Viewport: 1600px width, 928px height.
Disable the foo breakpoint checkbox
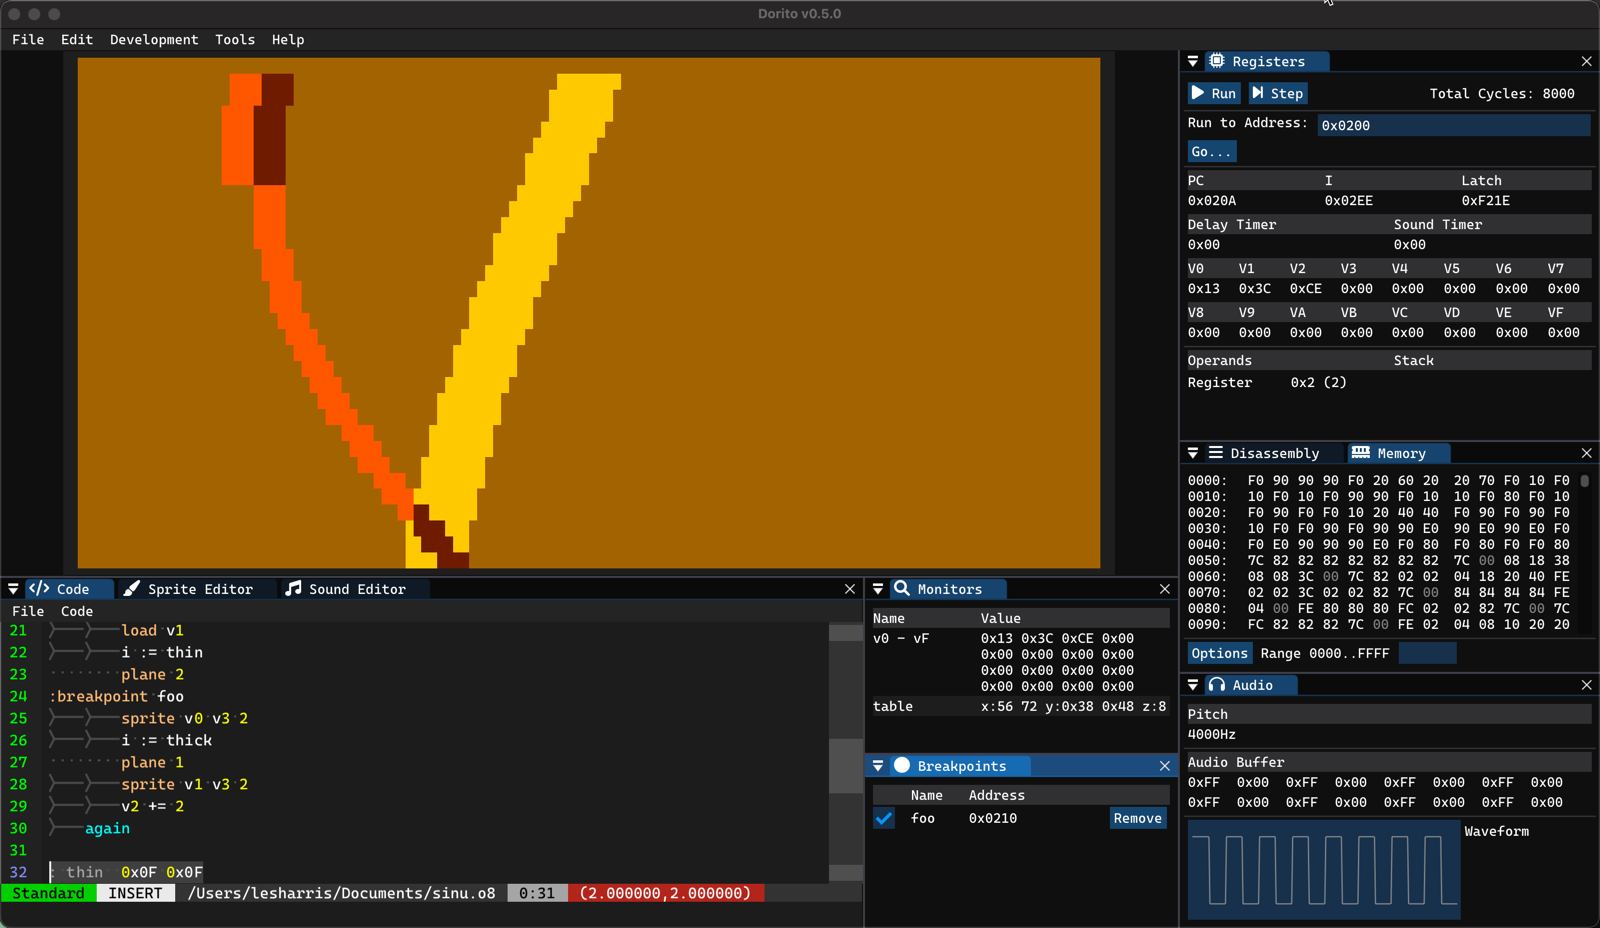883,818
